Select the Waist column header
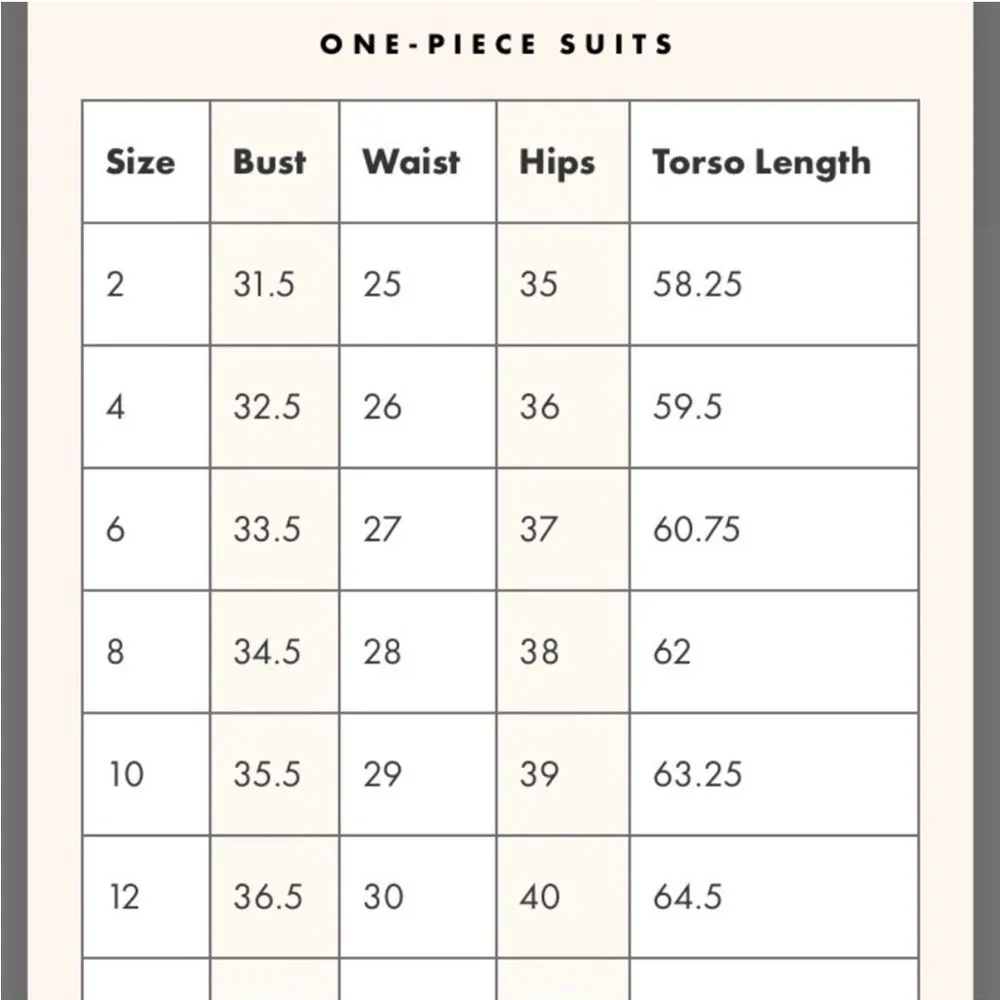This screenshot has width=1000, height=1000. tap(411, 162)
